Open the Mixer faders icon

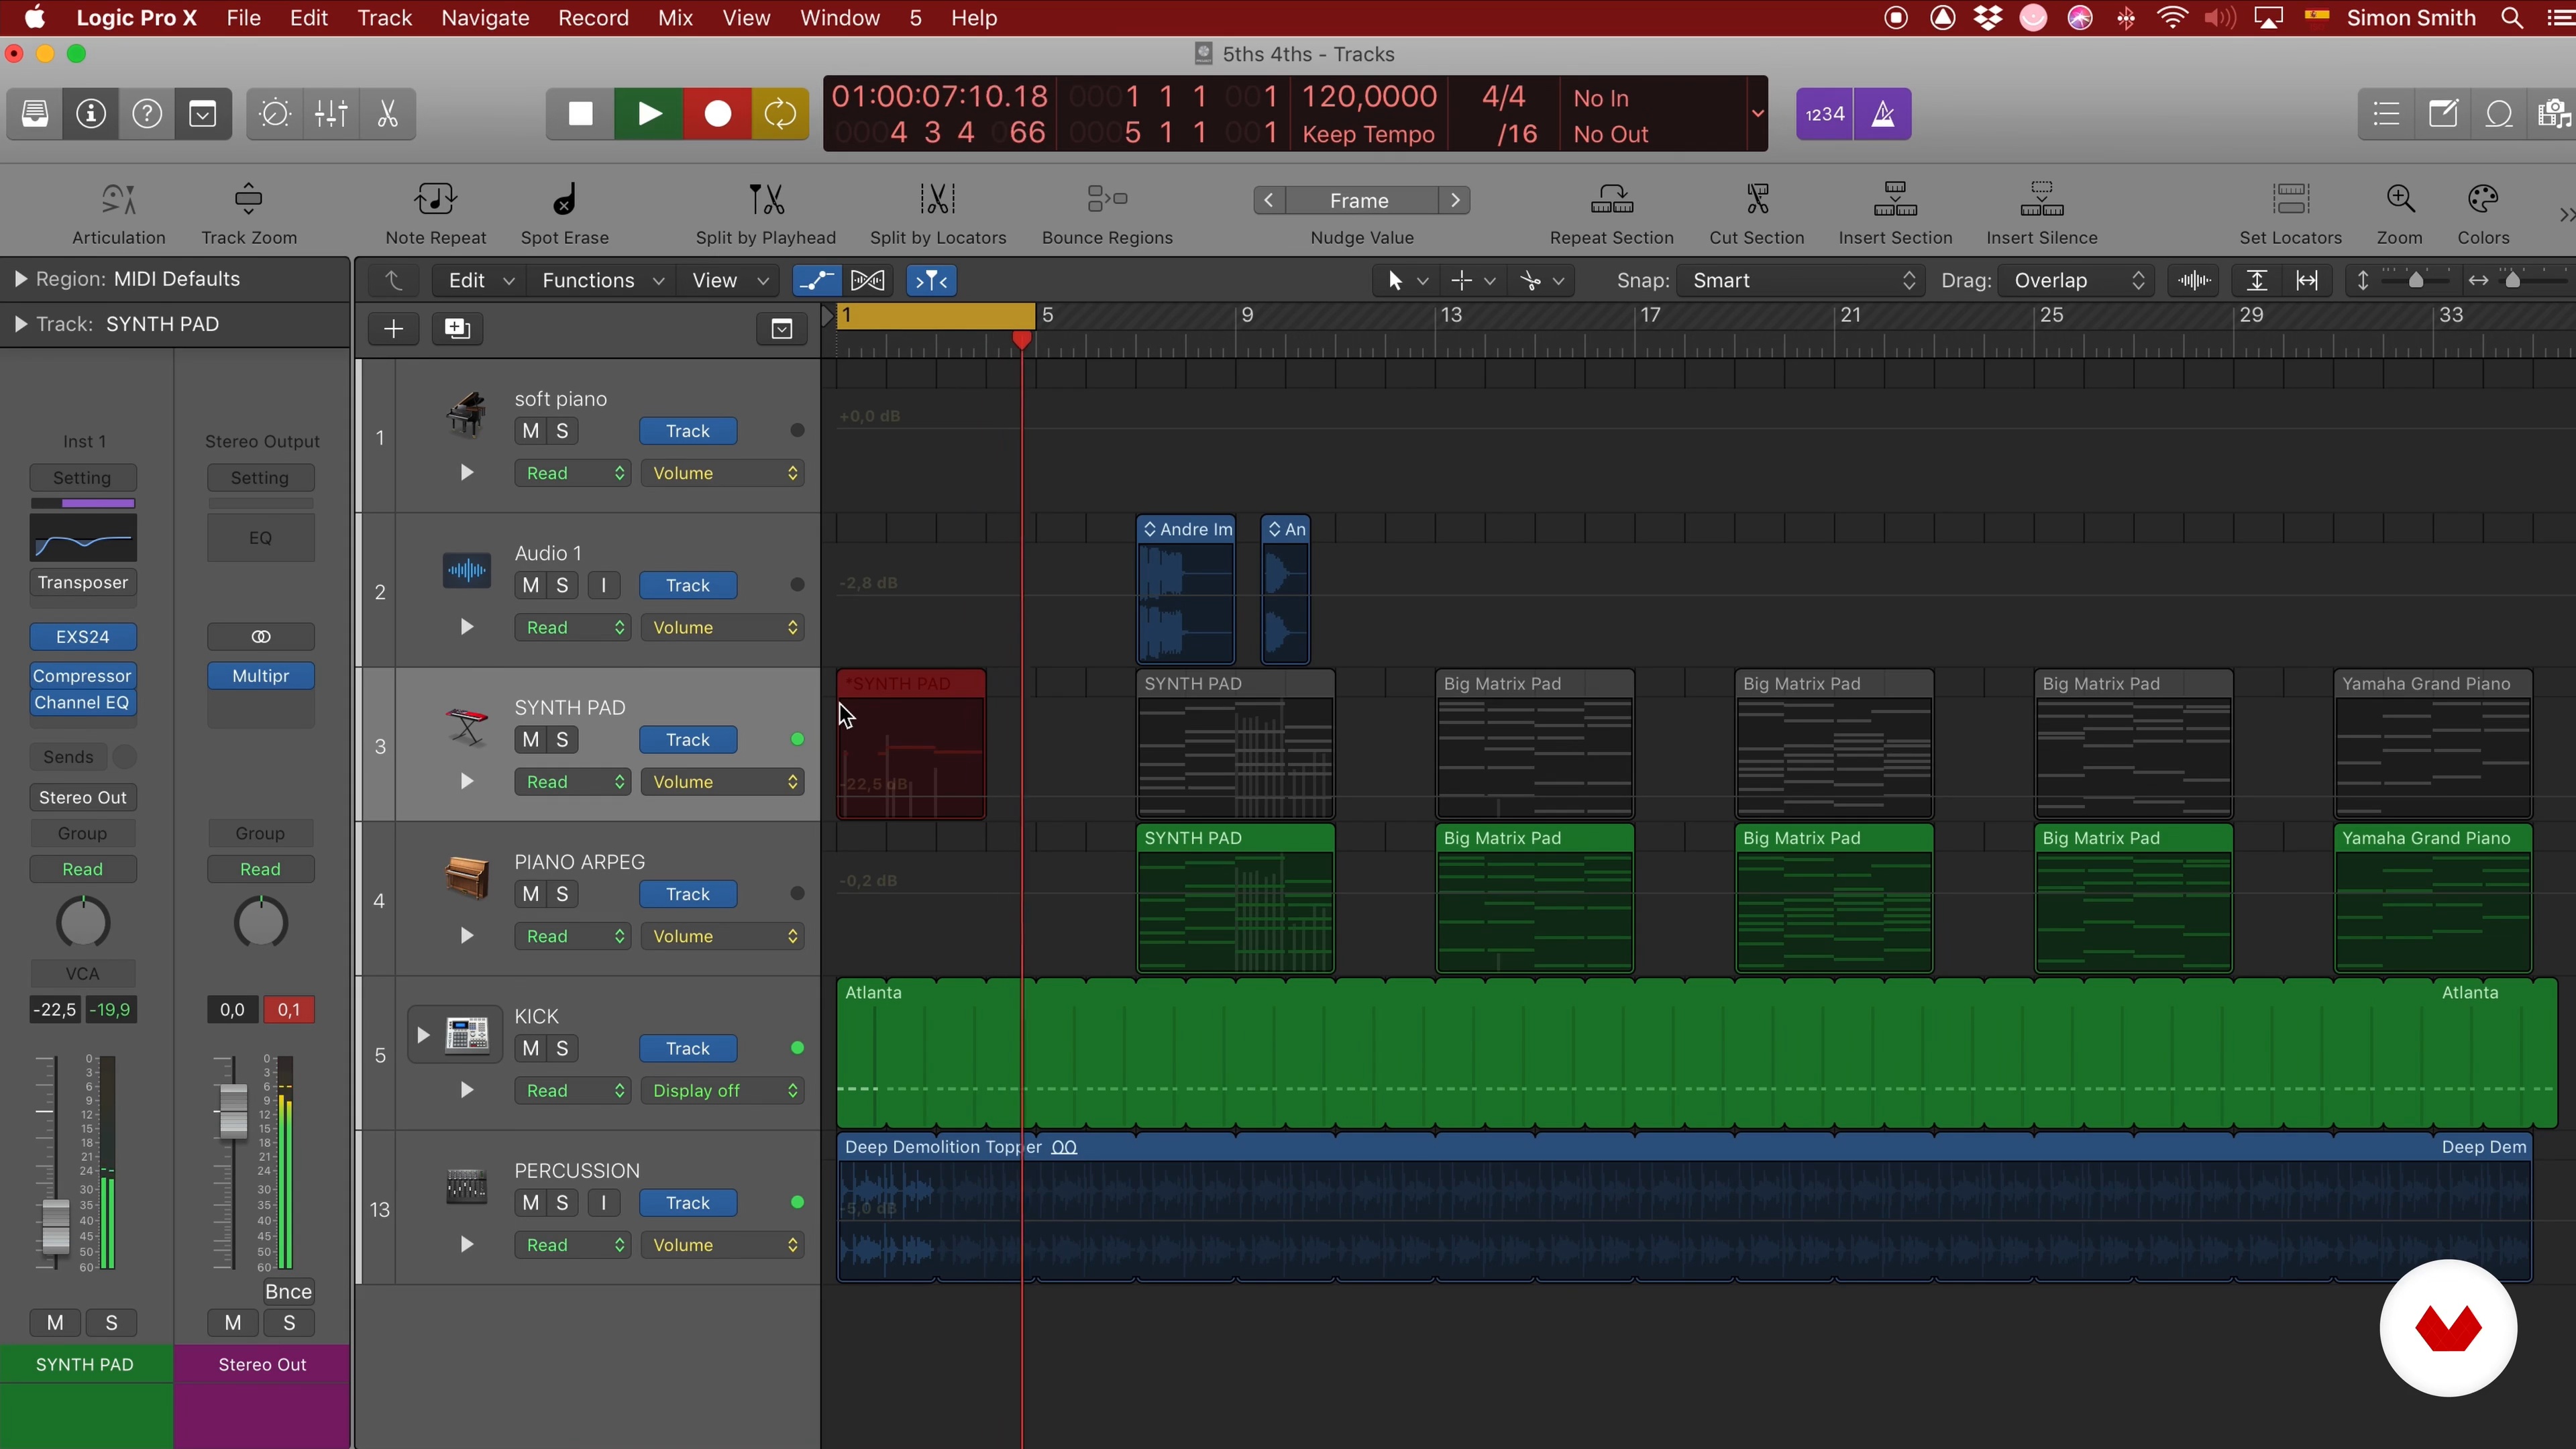331,114
